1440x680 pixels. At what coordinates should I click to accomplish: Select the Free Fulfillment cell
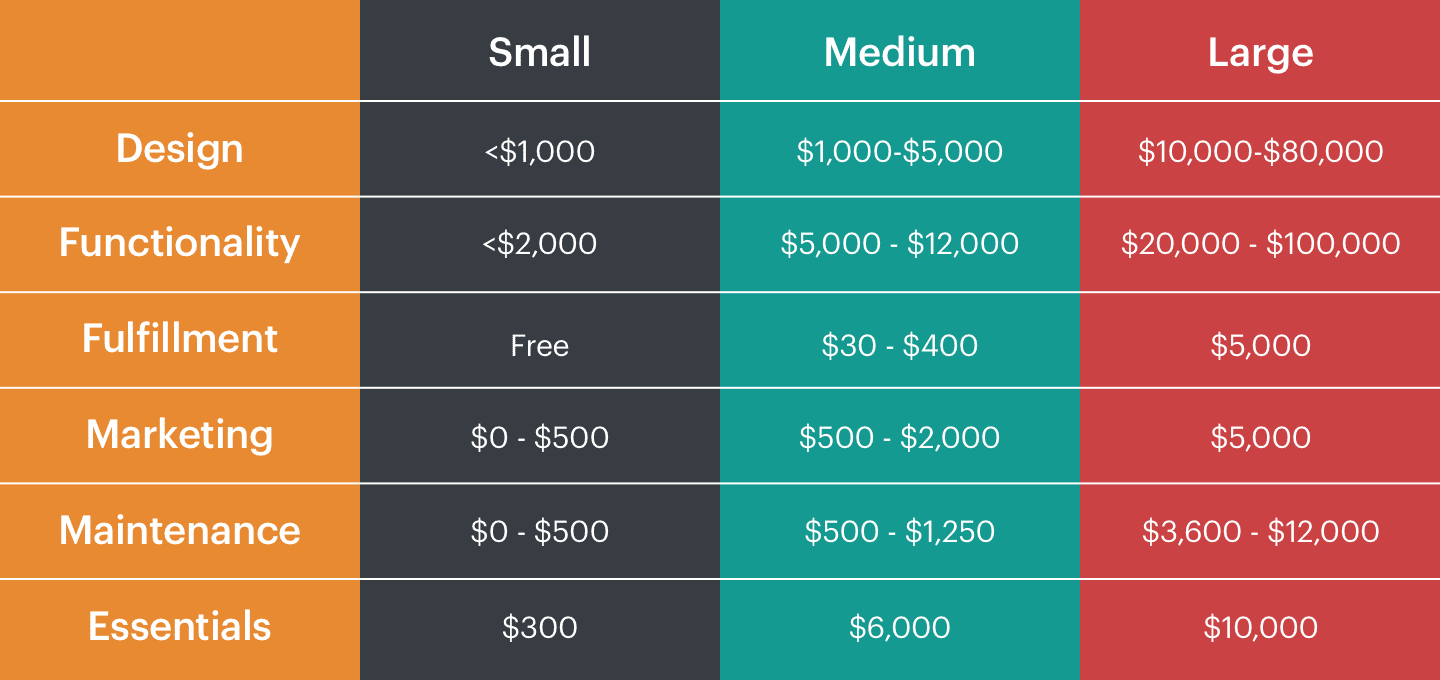click(x=539, y=346)
